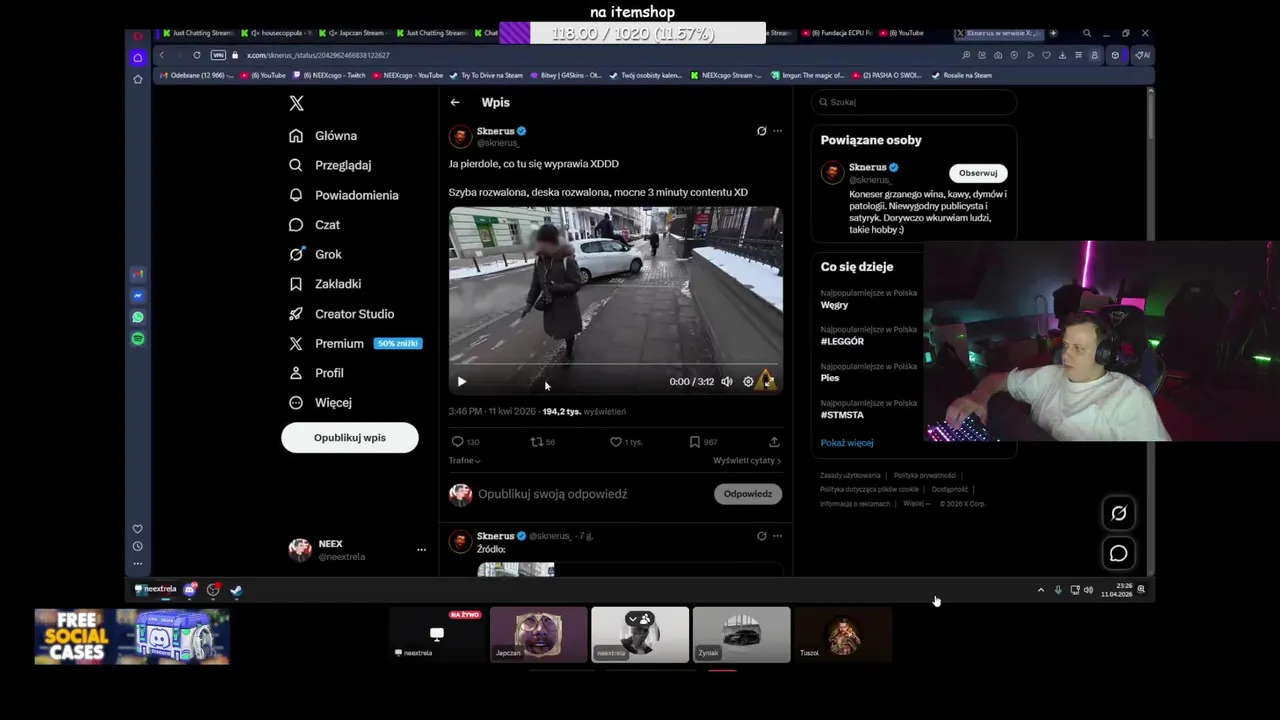Play the video in the post

coord(461,382)
